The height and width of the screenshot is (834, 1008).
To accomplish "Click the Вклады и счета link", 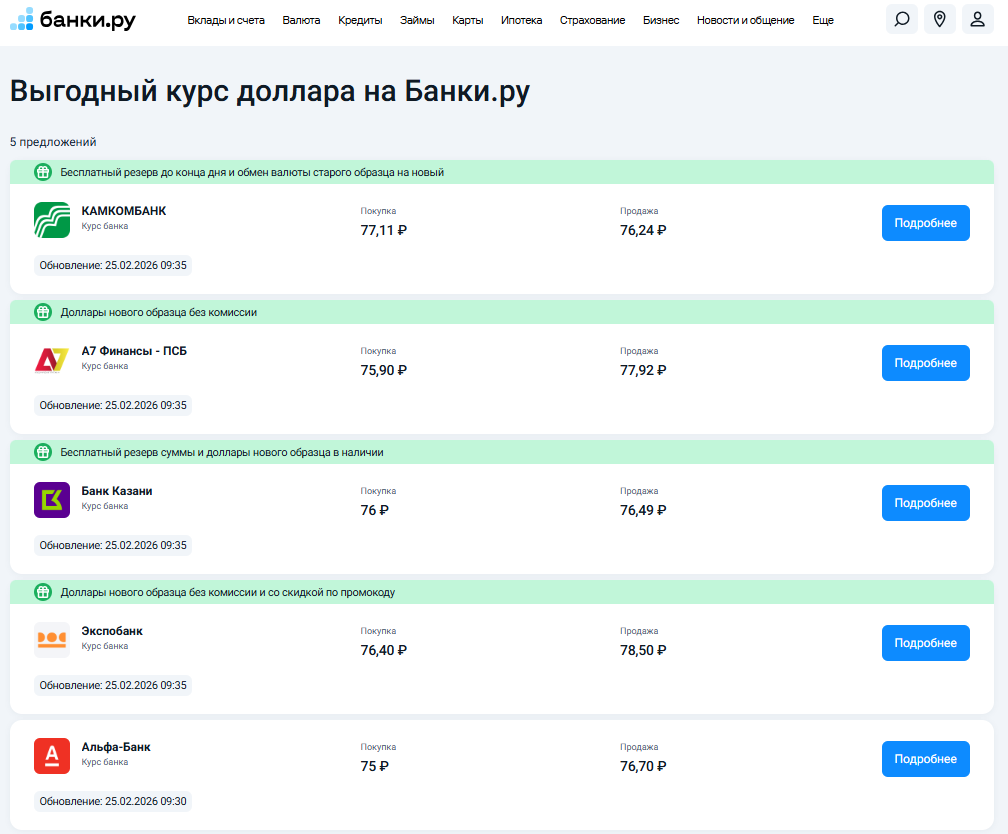I will tap(228, 19).
